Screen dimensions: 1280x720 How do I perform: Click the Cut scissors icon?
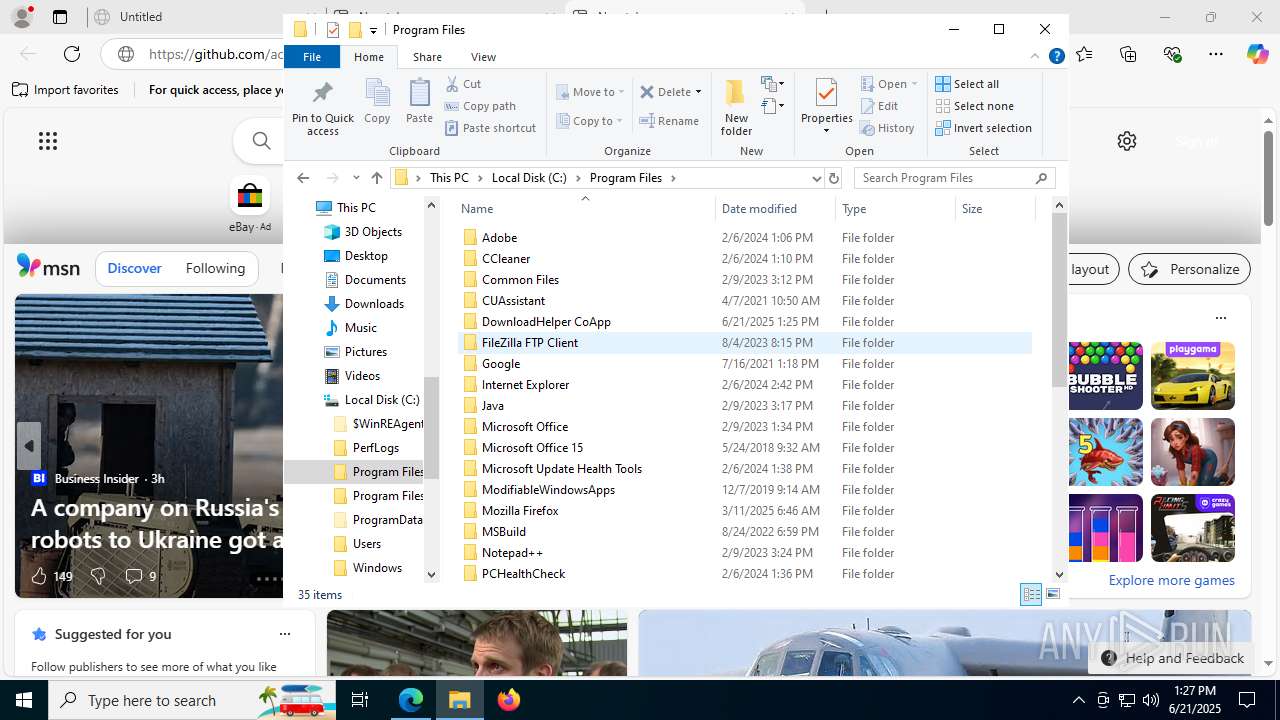point(452,84)
